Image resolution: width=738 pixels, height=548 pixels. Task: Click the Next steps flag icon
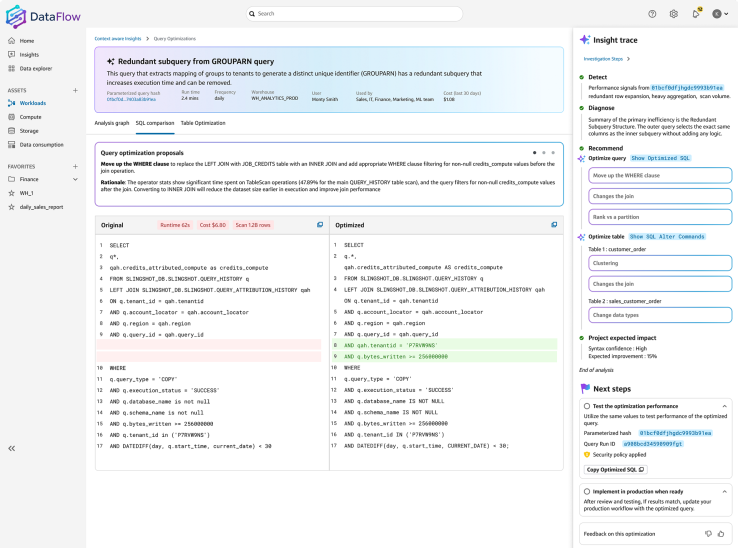pyautogui.click(x=585, y=388)
